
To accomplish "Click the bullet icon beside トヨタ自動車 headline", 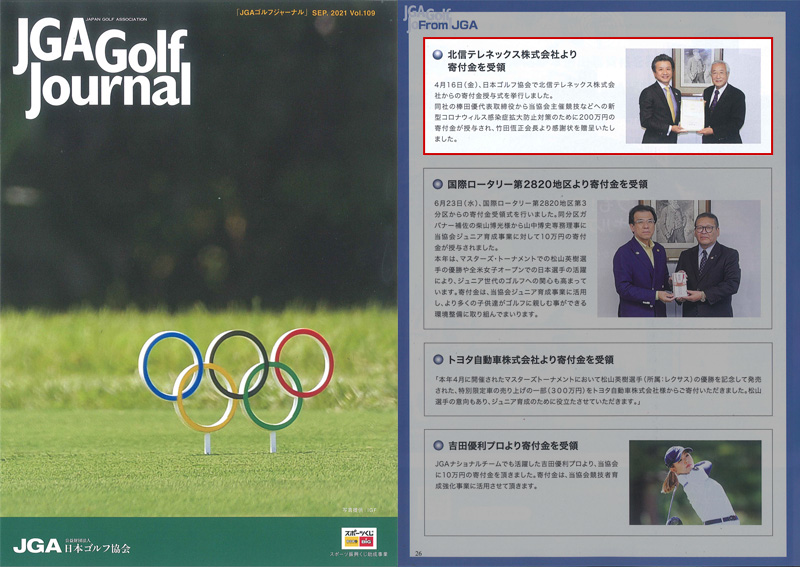I will (x=437, y=360).
